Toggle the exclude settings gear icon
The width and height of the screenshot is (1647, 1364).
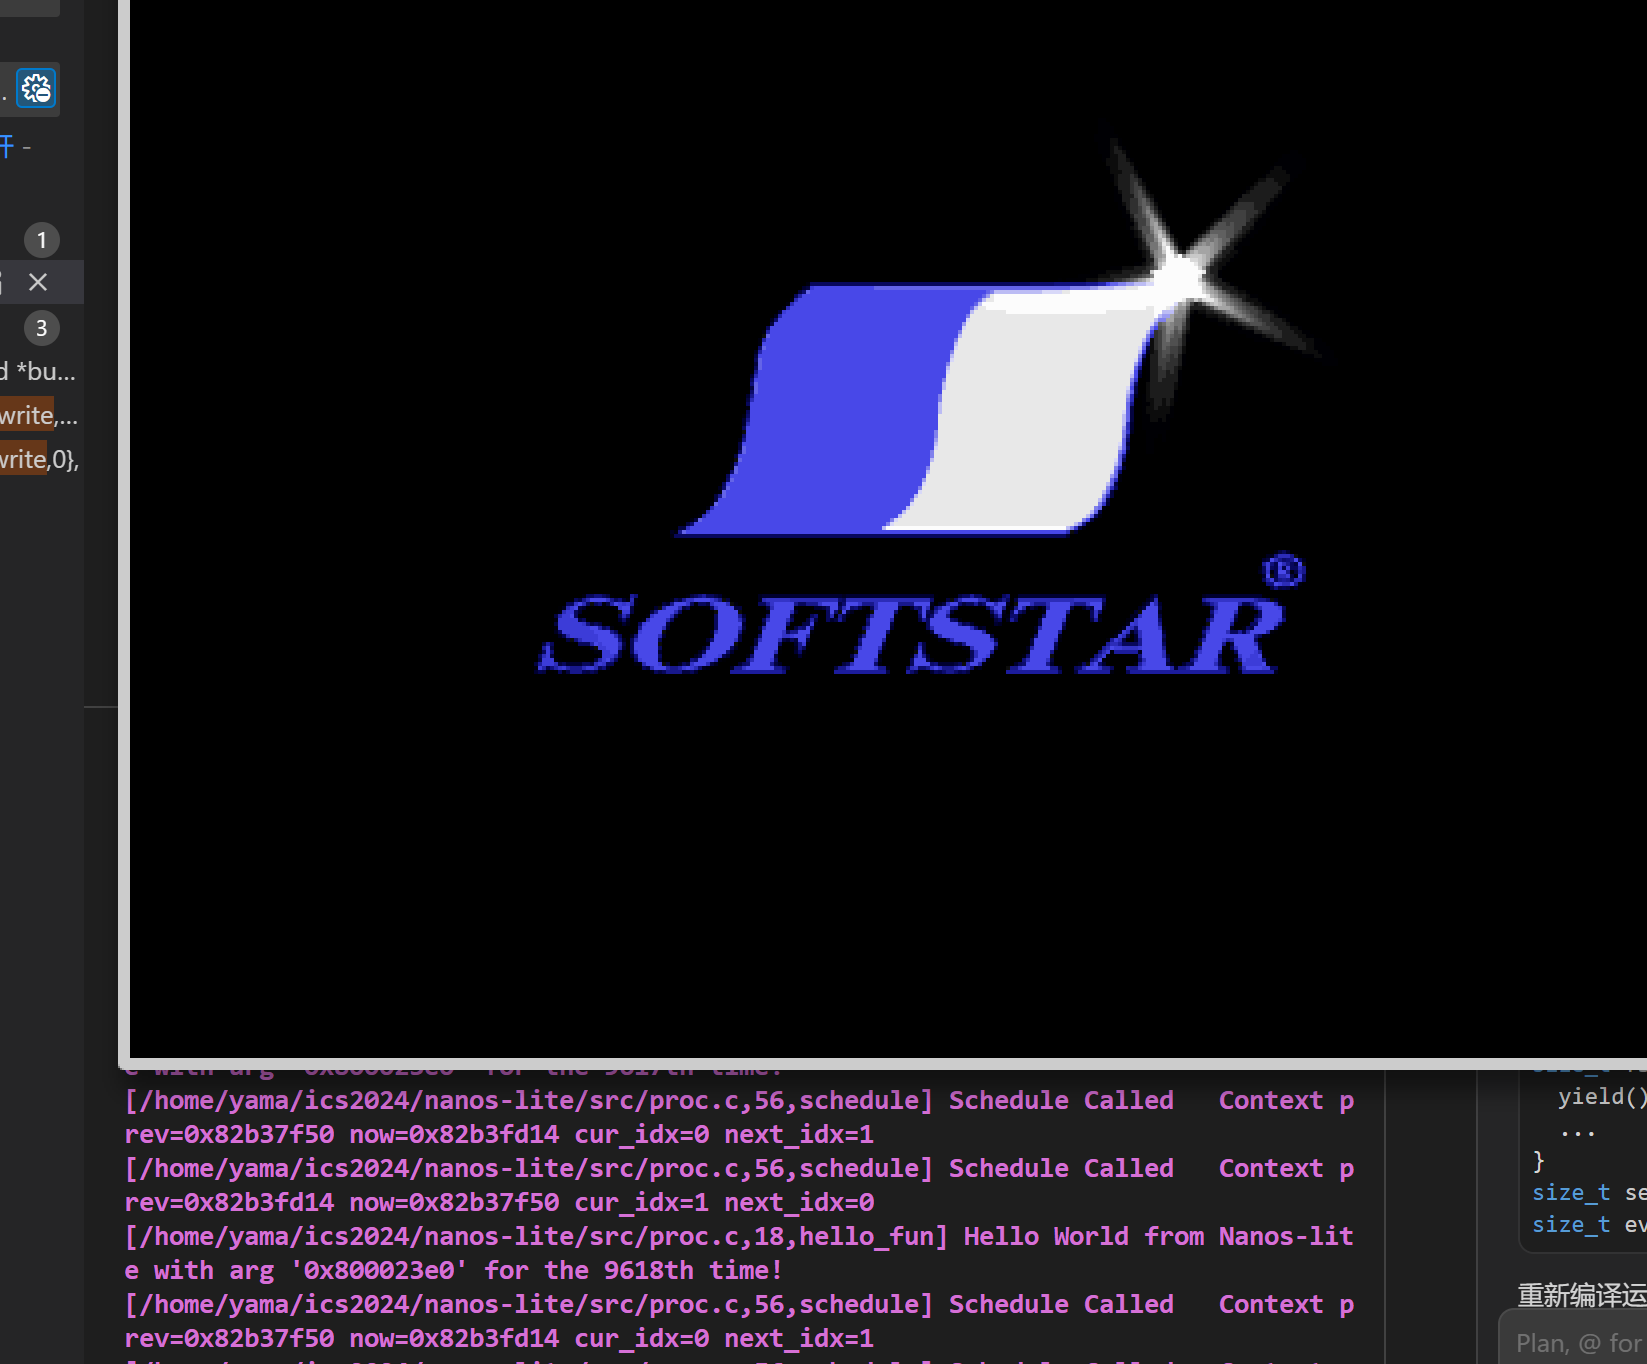click(37, 89)
